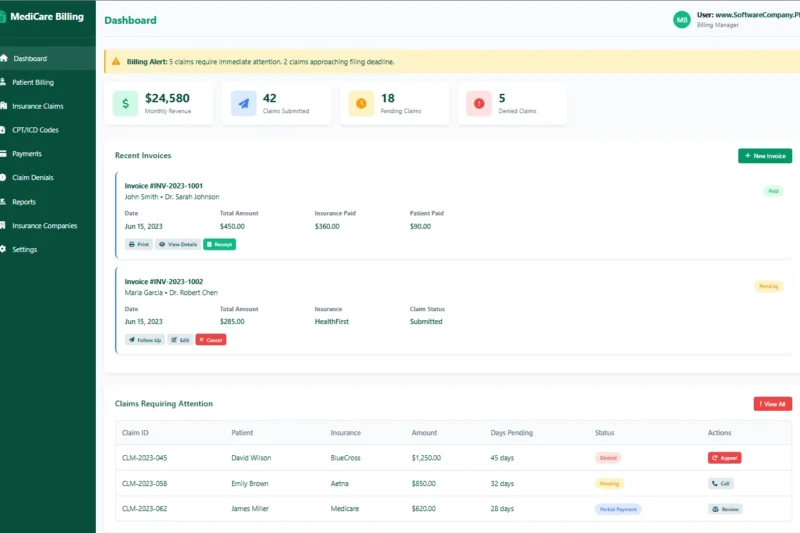Click the Patient Billing person icon
Image resolution: width=800 pixels, height=533 pixels.
click(3, 82)
